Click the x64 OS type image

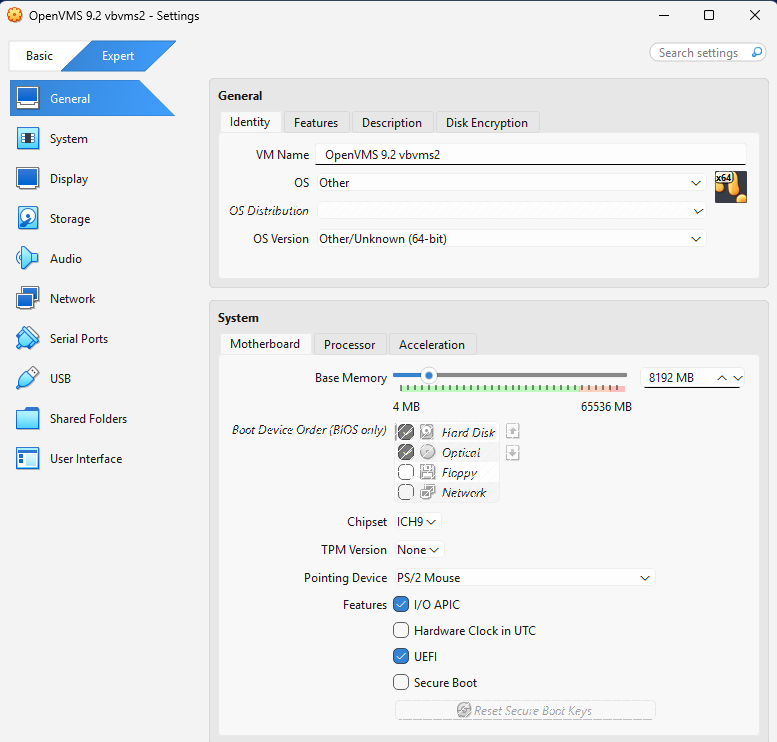(x=730, y=187)
